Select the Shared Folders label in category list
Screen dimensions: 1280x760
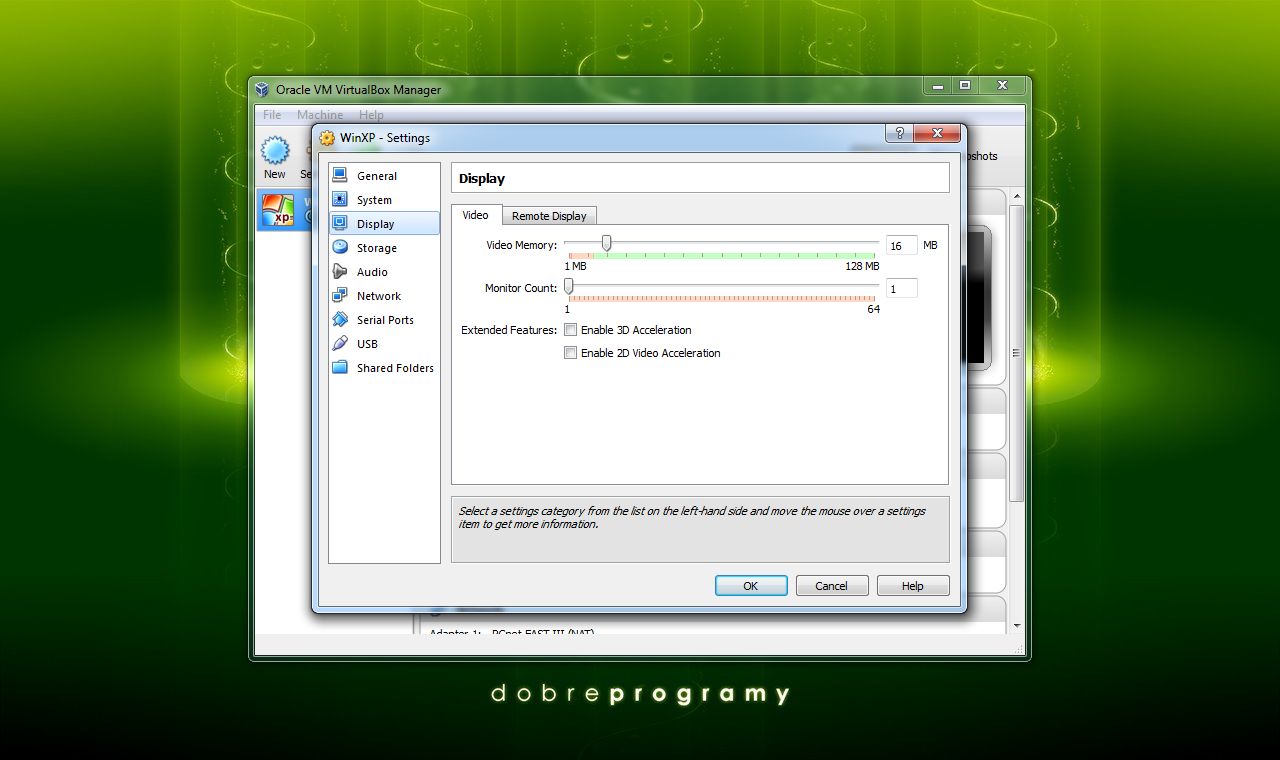(x=395, y=368)
